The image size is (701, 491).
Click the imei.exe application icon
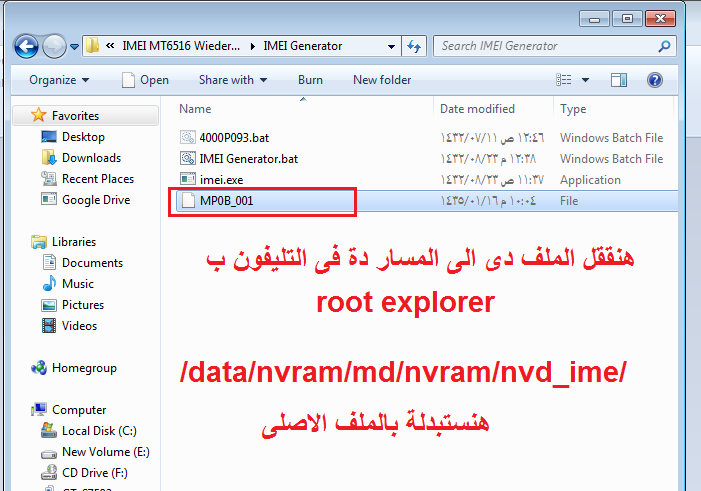(187, 179)
